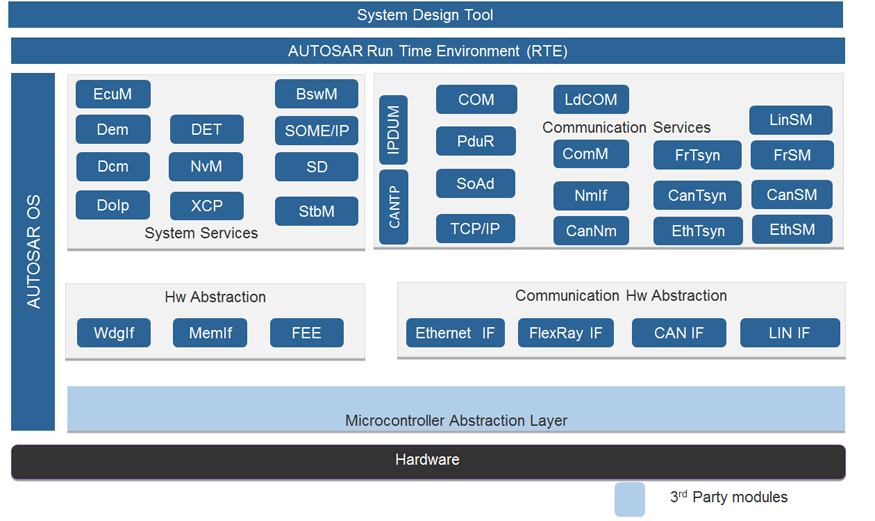The image size is (875, 521).
Task: Click the vertical AUTOSAR OS block
Action: [x=33, y=252]
